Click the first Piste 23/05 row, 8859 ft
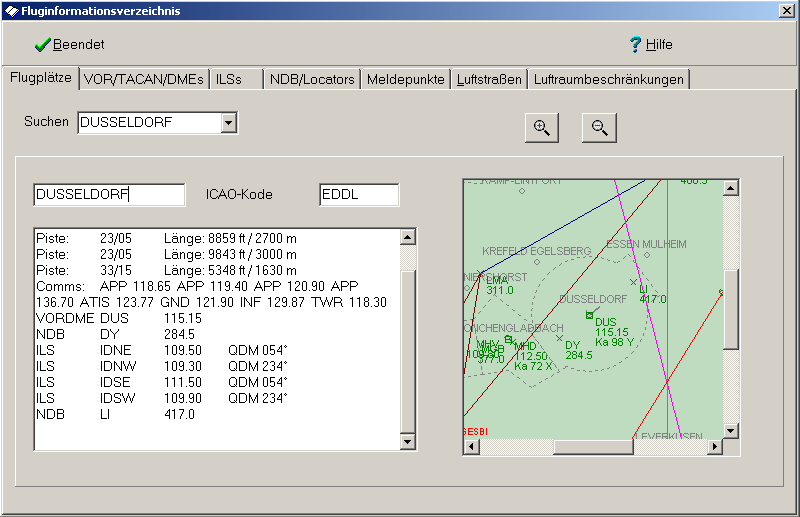Screen dimensions: 800x517 tap(166, 238)
